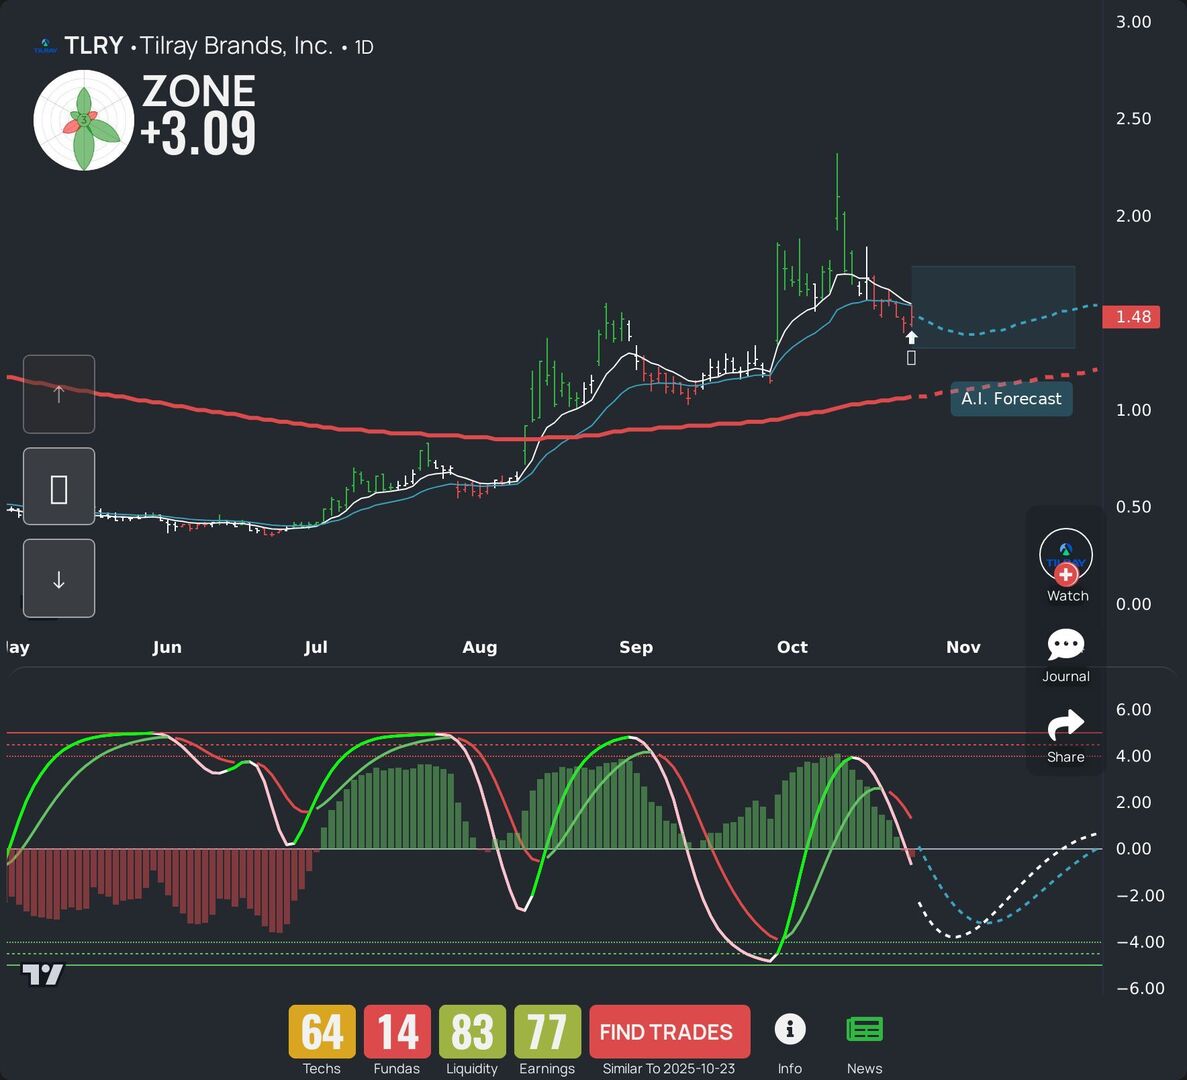Click the Aug label on time axis
This screenshot has height=1080, width=1187.
pos(480,647)
